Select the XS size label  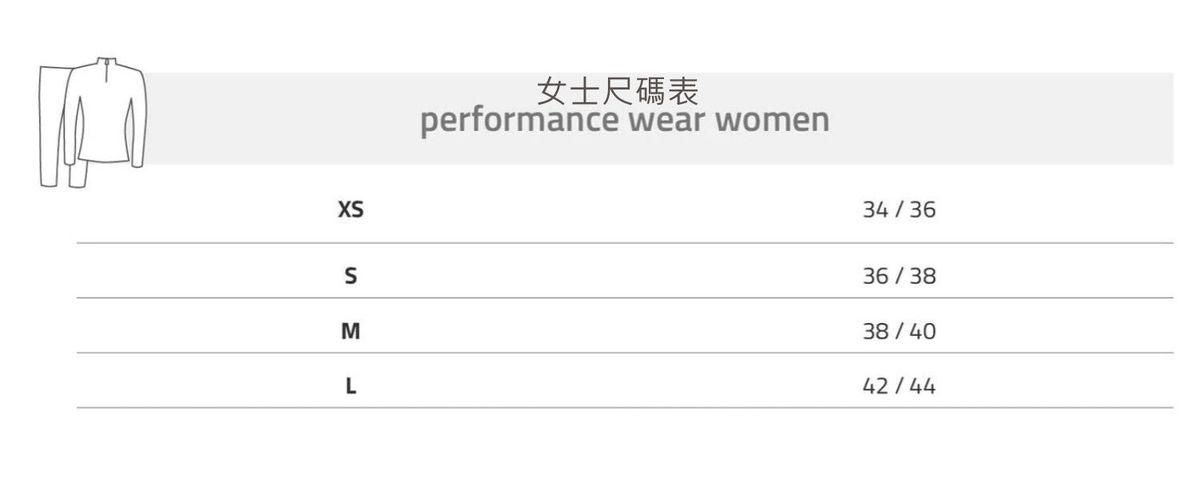click(x=351, y=210)
